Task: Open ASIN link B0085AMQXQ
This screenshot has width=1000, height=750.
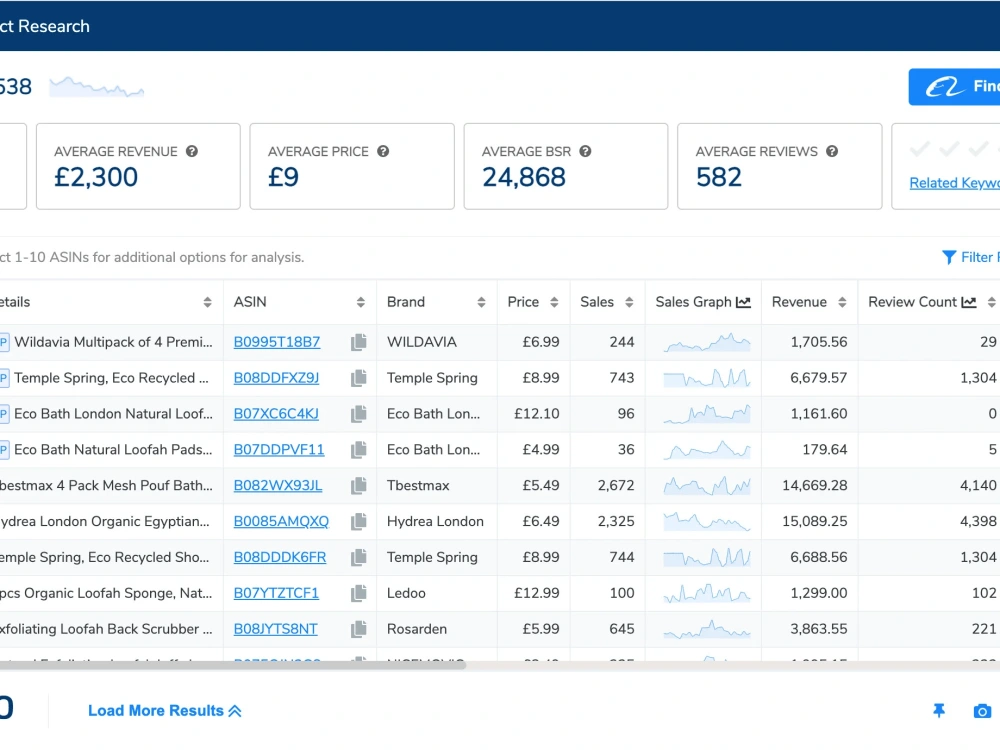Action: 281,521
